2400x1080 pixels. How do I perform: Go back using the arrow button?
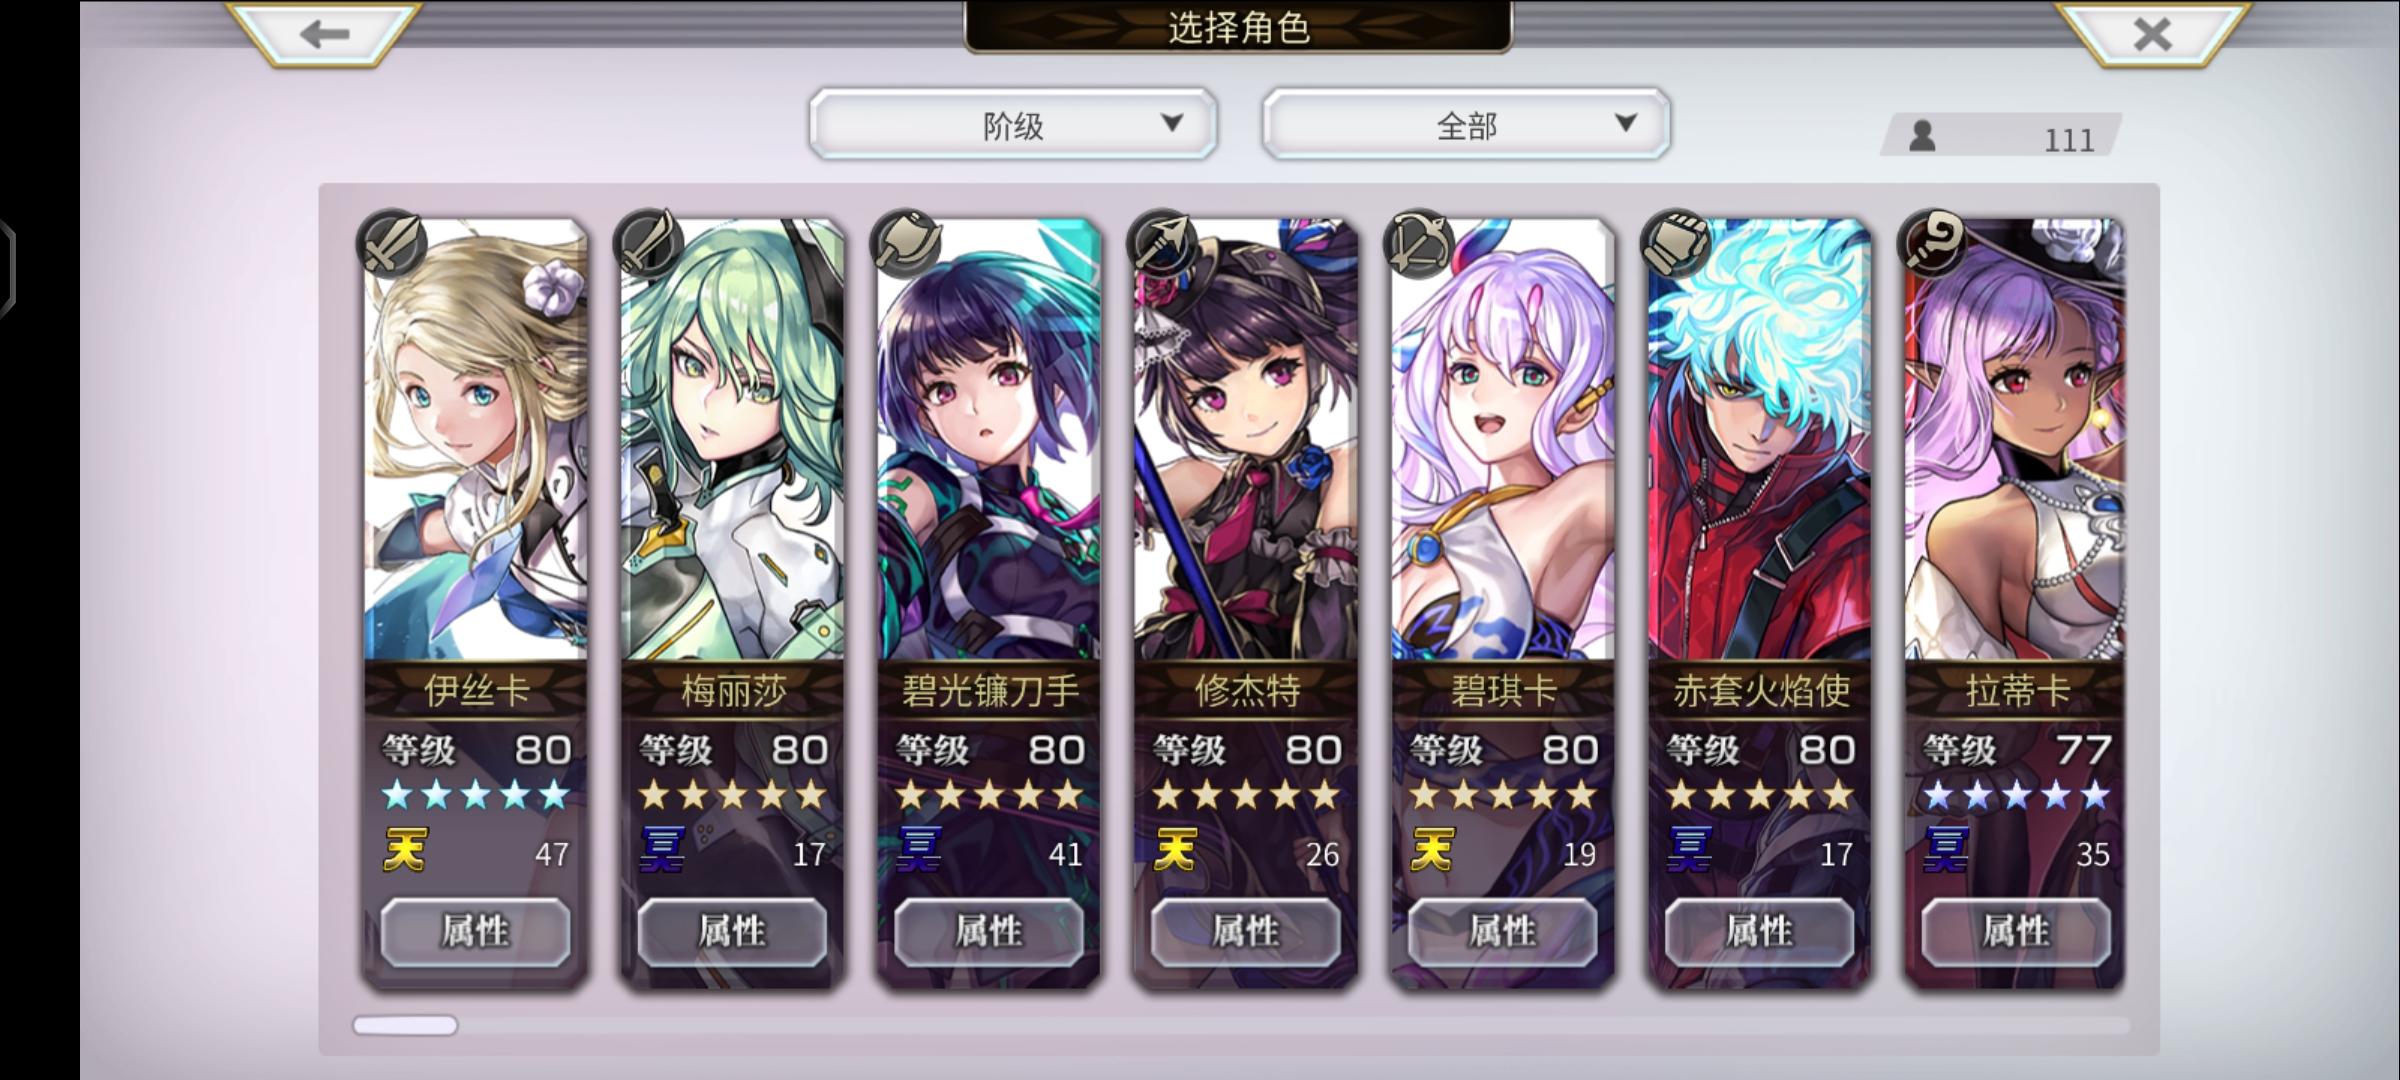tap(324, 34)
